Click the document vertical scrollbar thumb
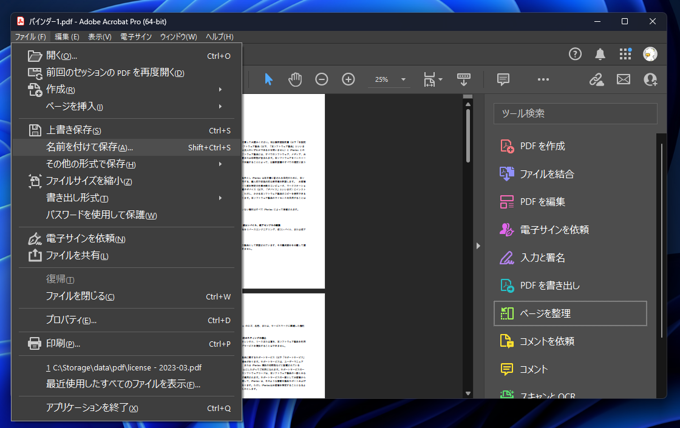The width and height of the screenshot is (680, 428). 468,136
